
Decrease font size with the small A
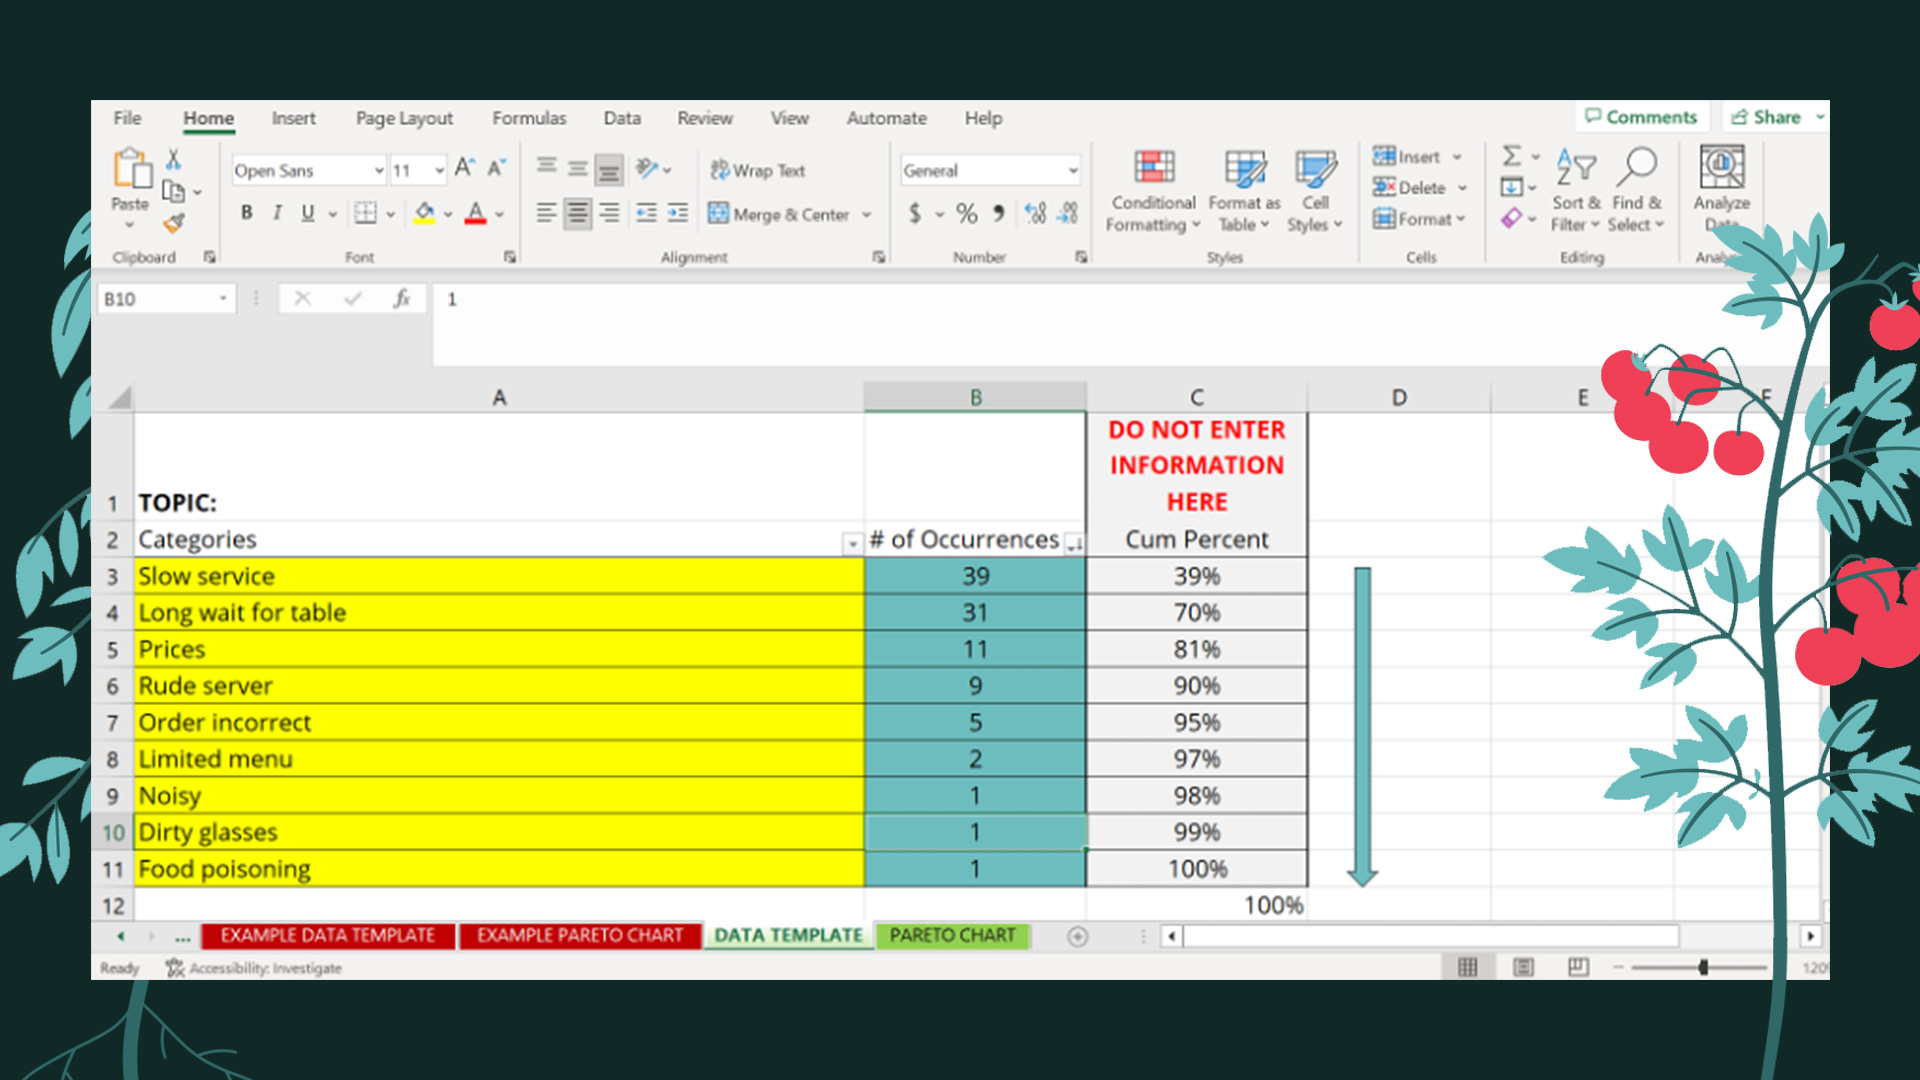[x=496, y=168]
